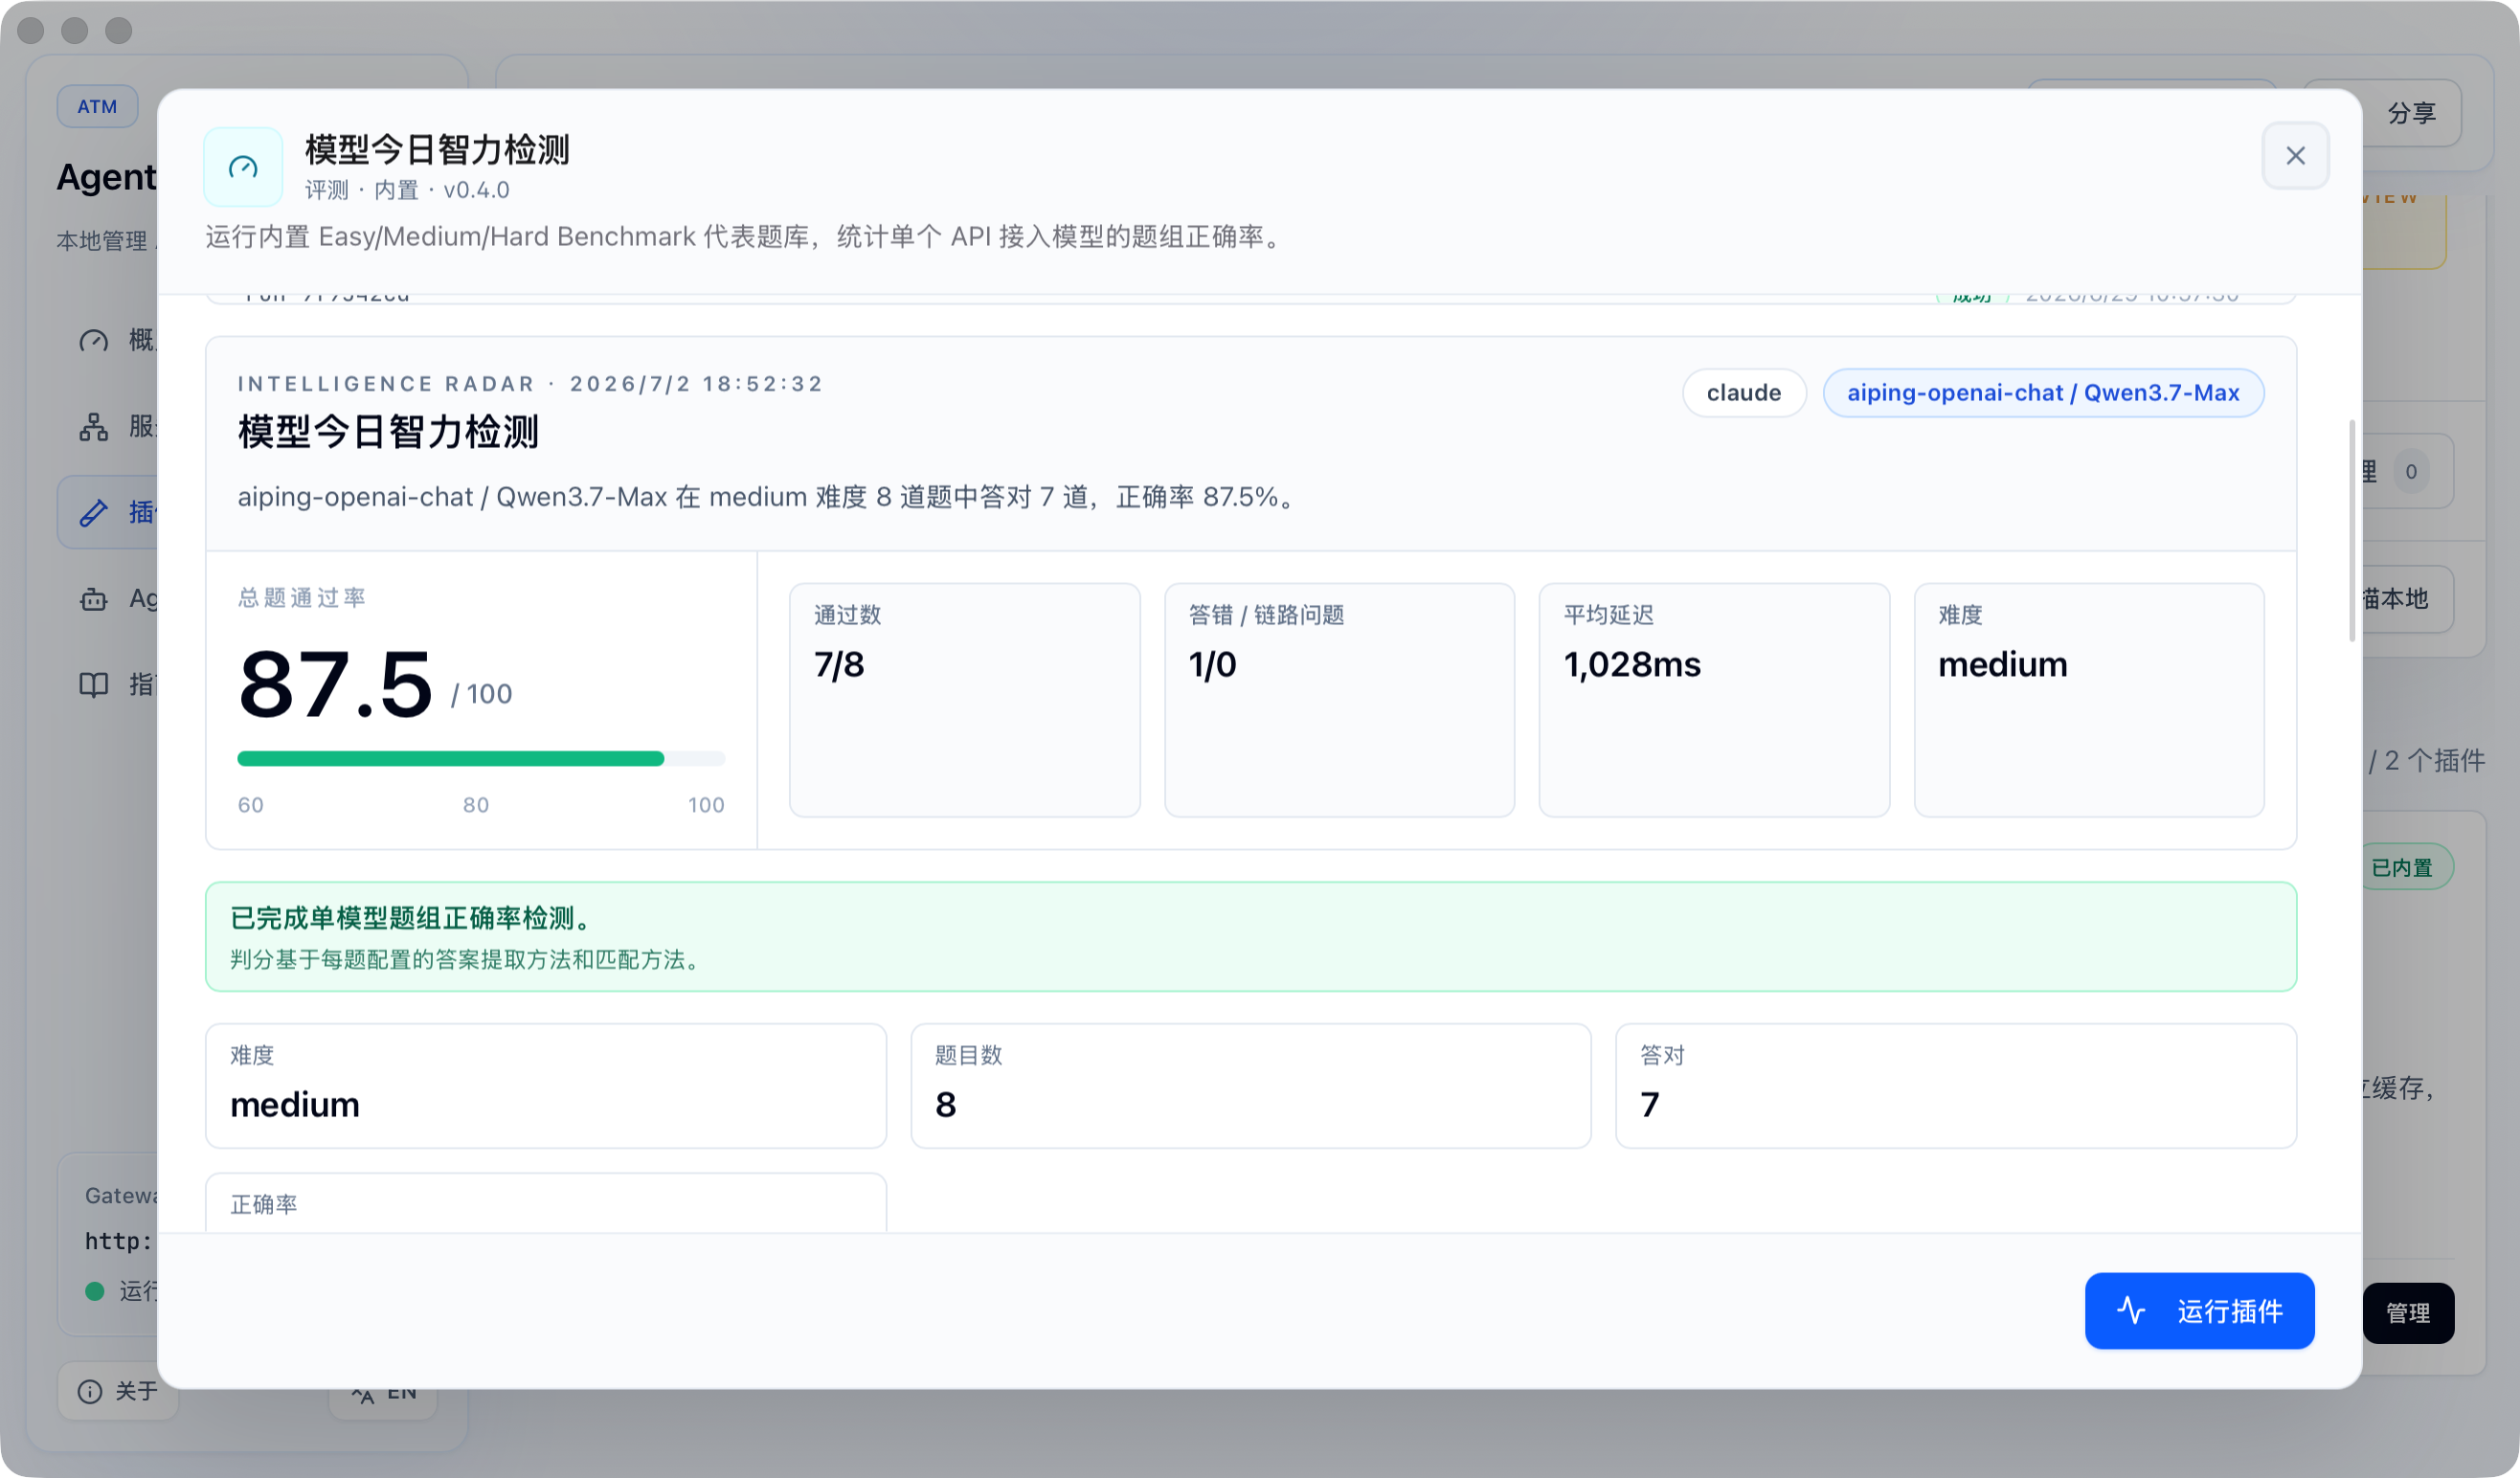The width and height of the screenshot is (2520, 1478).
Task: Click the 已内置 built-in status badge
Action: tap(2402, 868)
